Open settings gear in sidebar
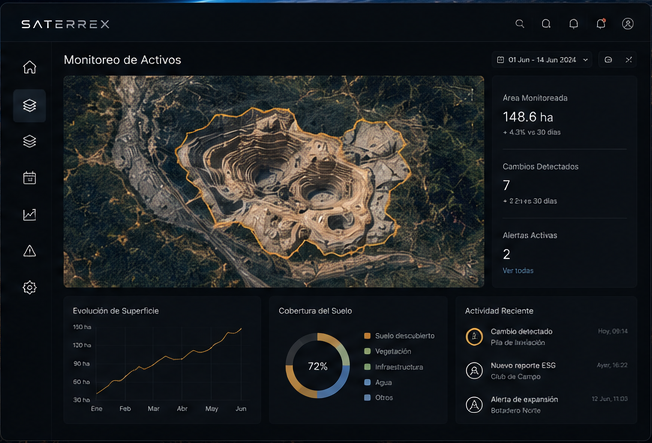The width and height of the screenshot is (652, 443). [30, 287]
